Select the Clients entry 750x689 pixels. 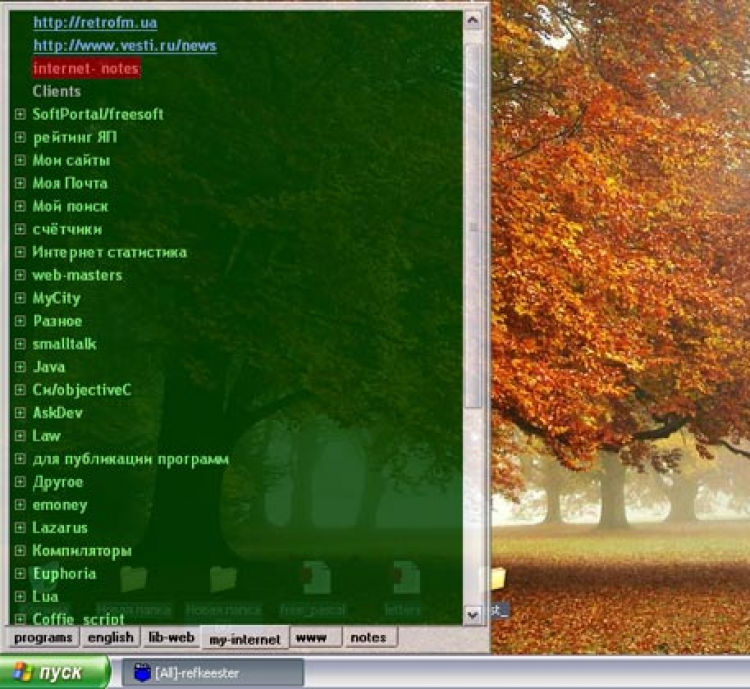(x=56, y=91)
